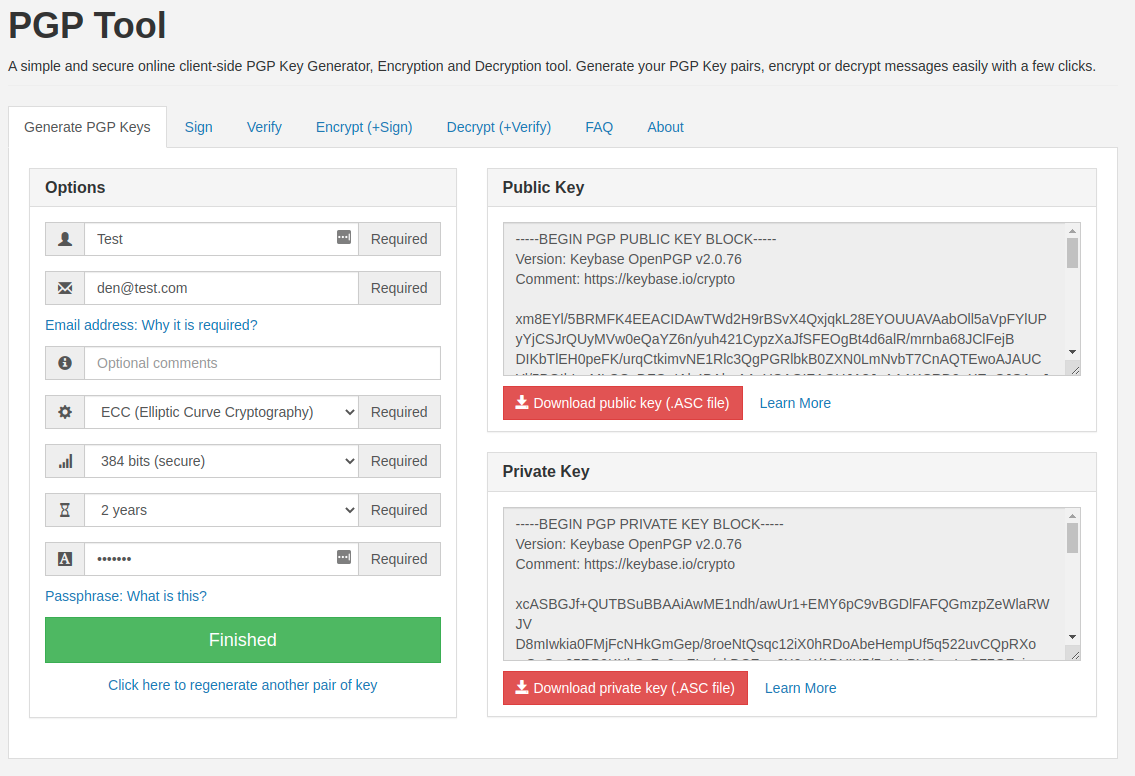Switch to the Sign tab
Image resolution: width=1135 pixels, height=776 pixels.
[x=198, y=127]
